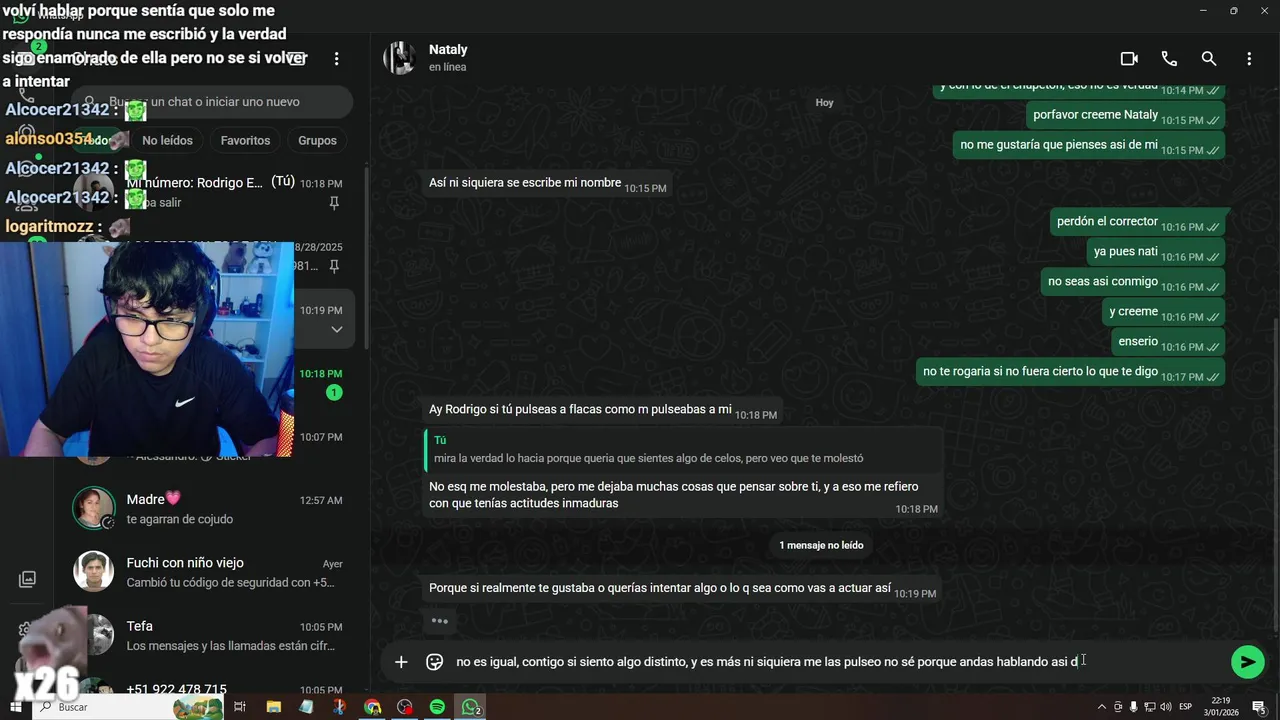
Task: Open the notification center with 5 alerts
Action: coord(1259,707)
